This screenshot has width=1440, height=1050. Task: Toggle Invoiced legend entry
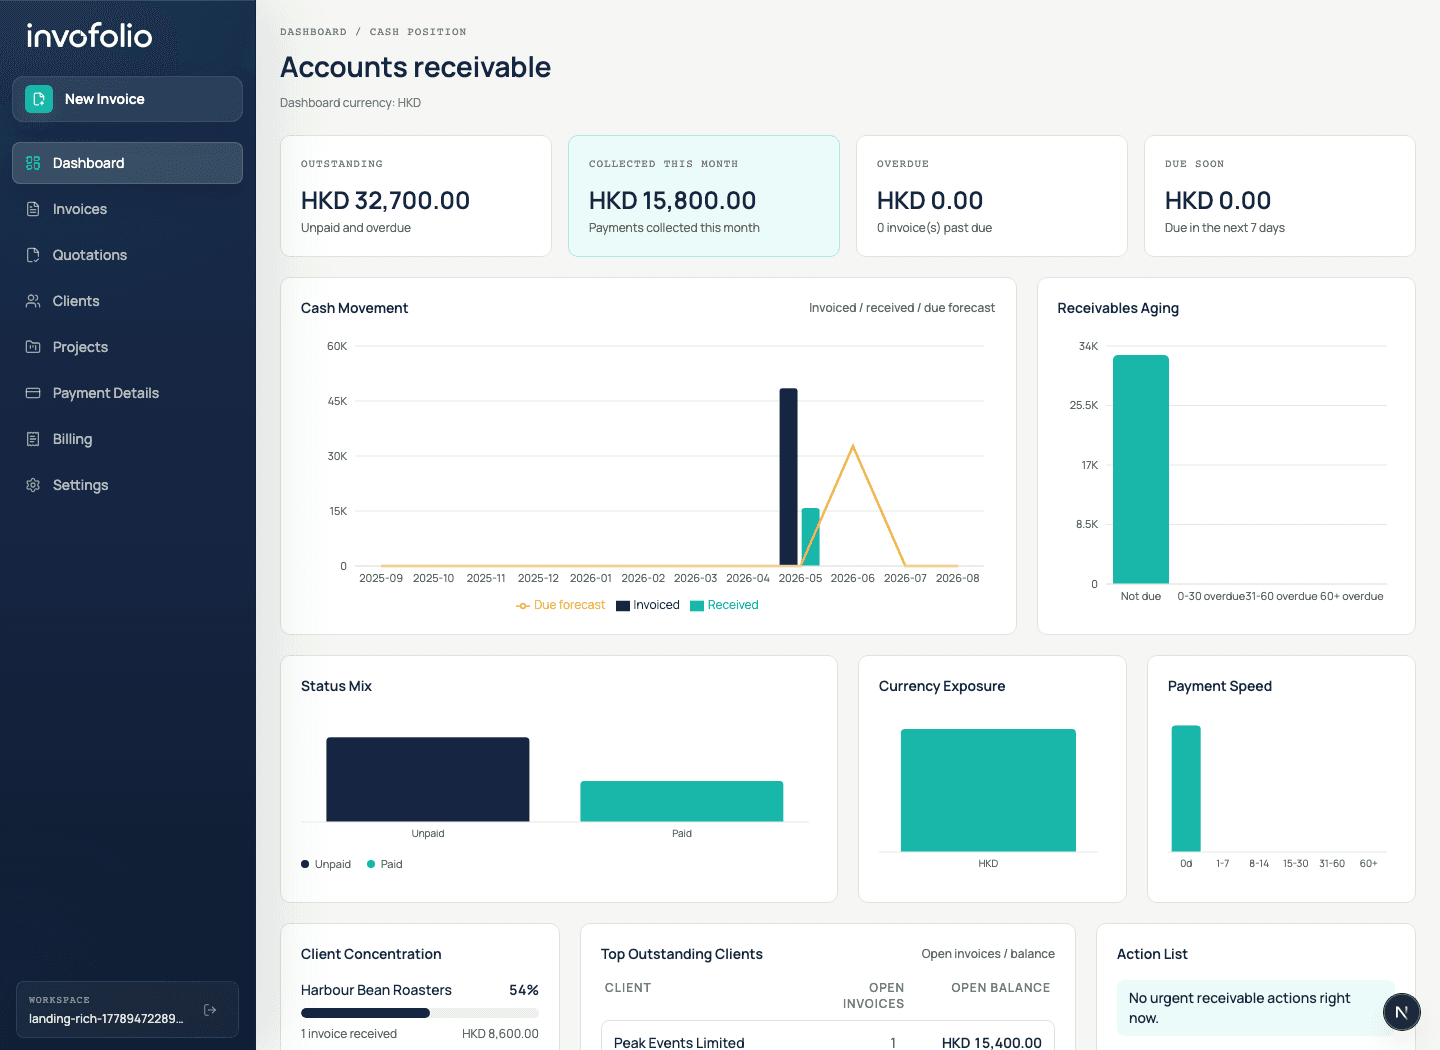point(648,605)
